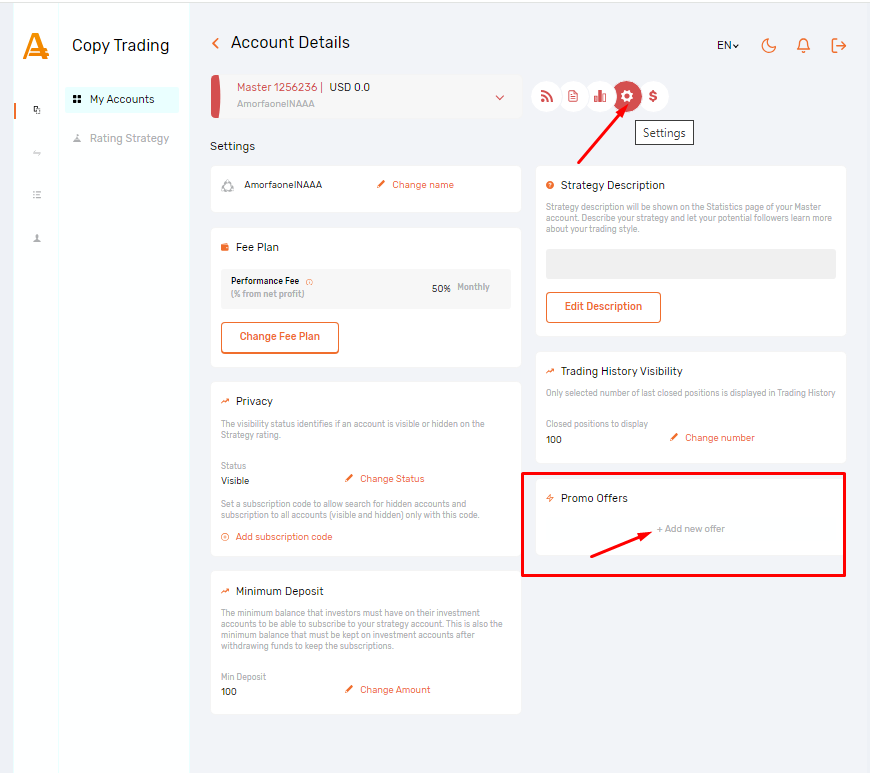Click Add new offer under Promo Offers
870x773 pixels.
(691, 529)
